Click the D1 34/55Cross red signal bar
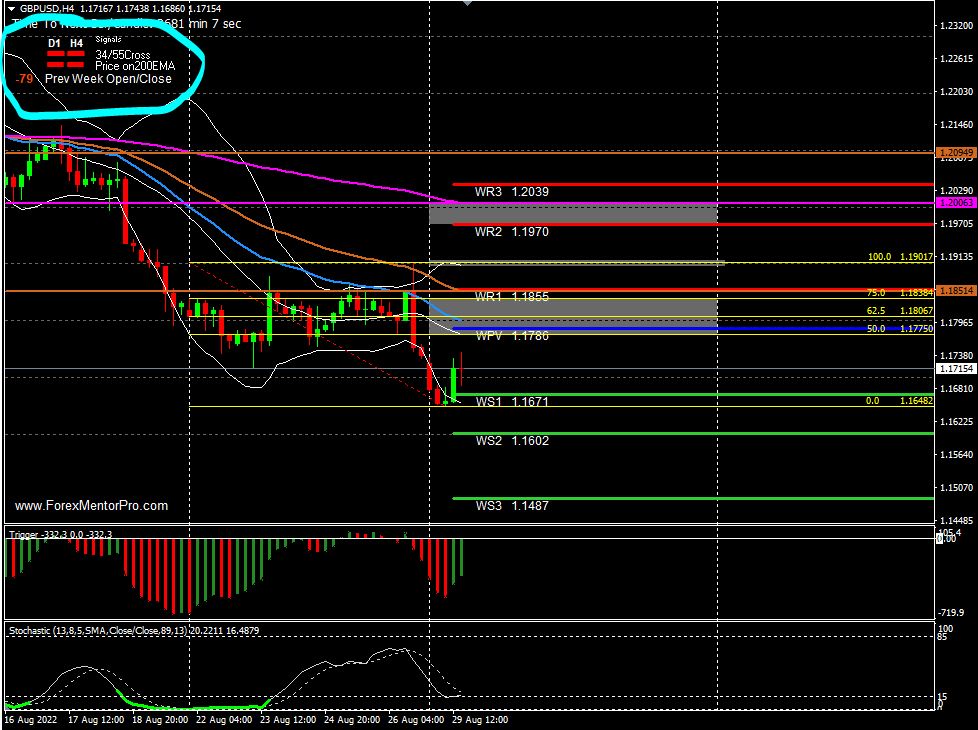The width and height of the screenshot is (978, 730). pos(56,54)
